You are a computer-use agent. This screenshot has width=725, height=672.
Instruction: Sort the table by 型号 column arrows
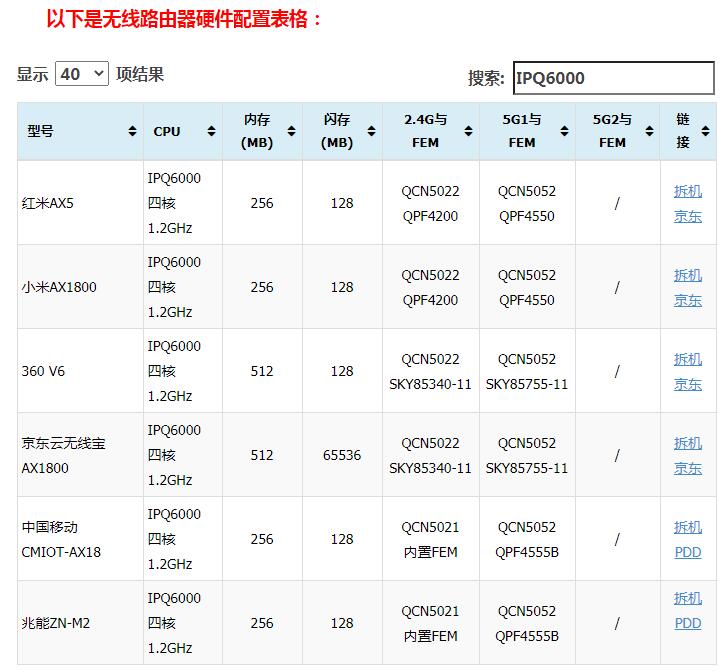click(x=132, y=131)
